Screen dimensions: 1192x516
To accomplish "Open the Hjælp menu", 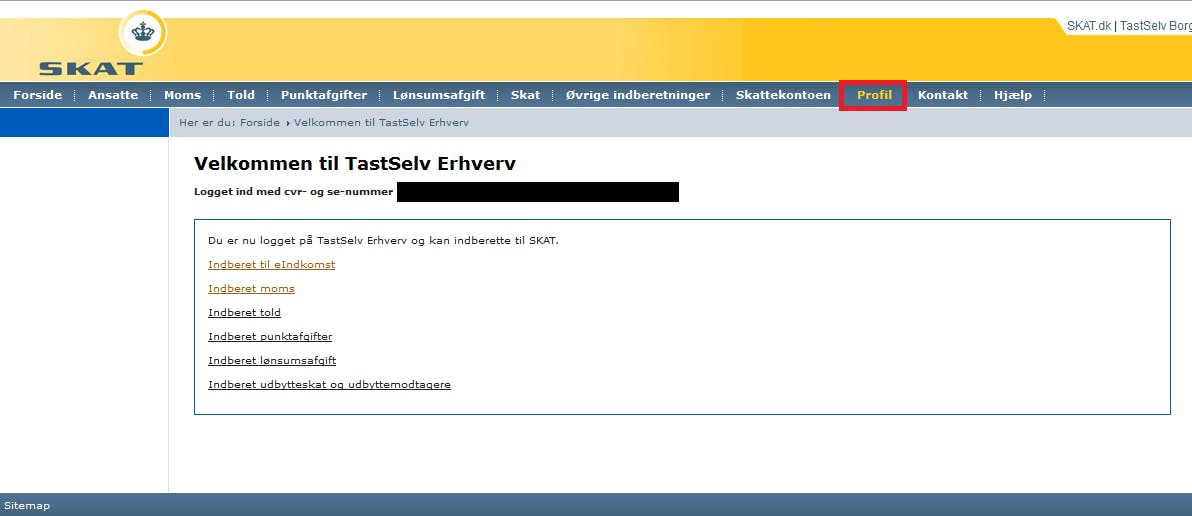I will (1013, 95).
